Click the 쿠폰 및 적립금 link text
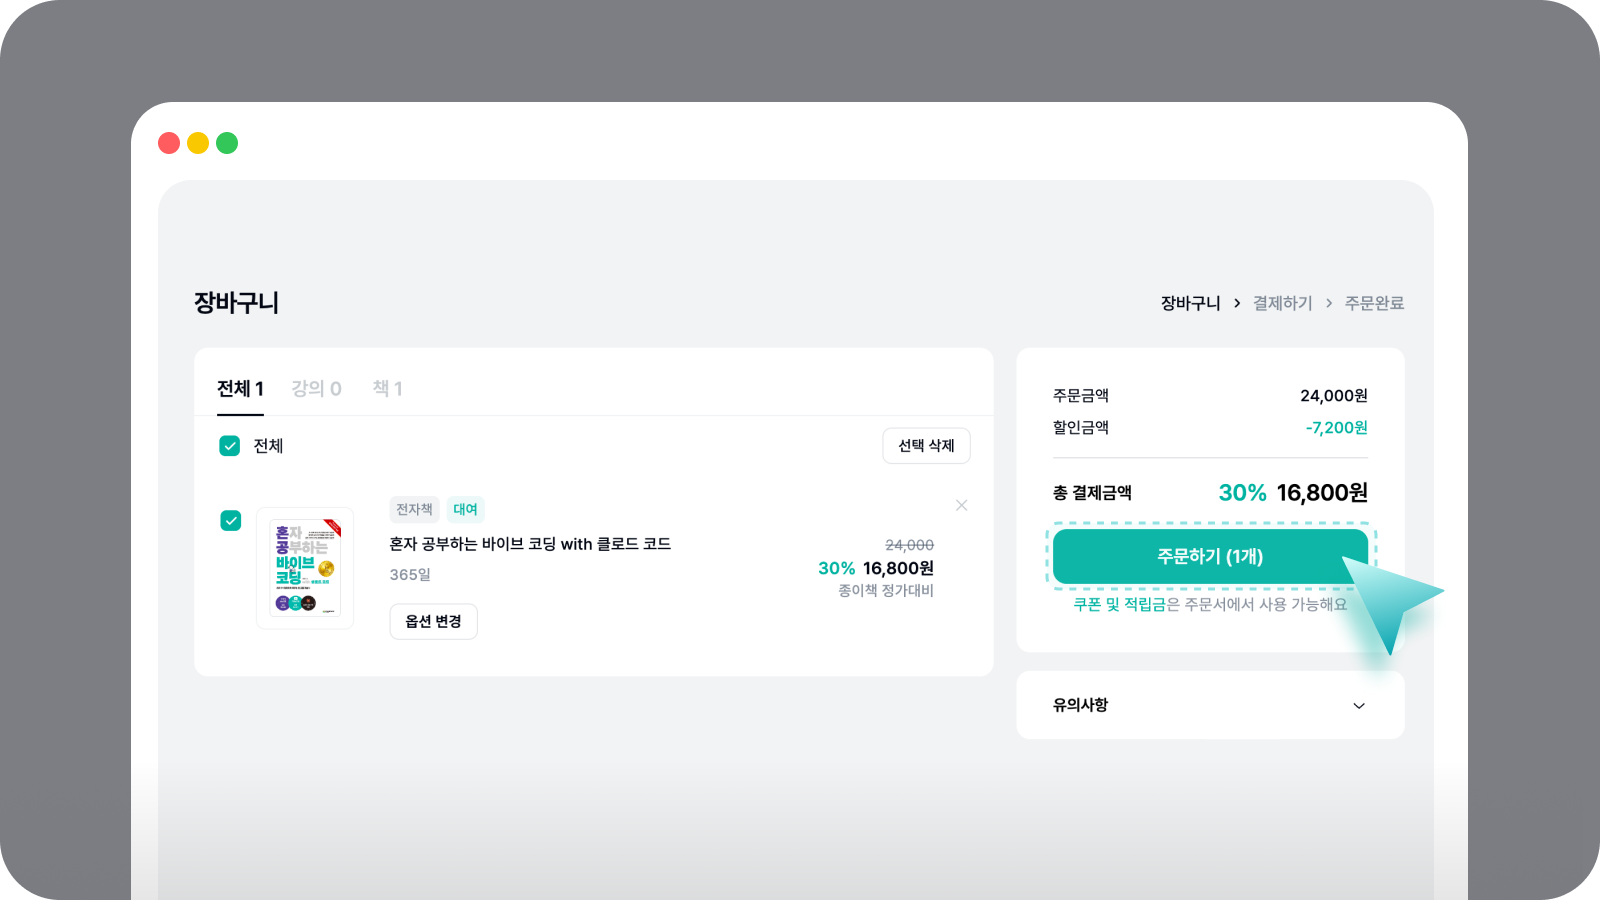 pos(1120,605)
